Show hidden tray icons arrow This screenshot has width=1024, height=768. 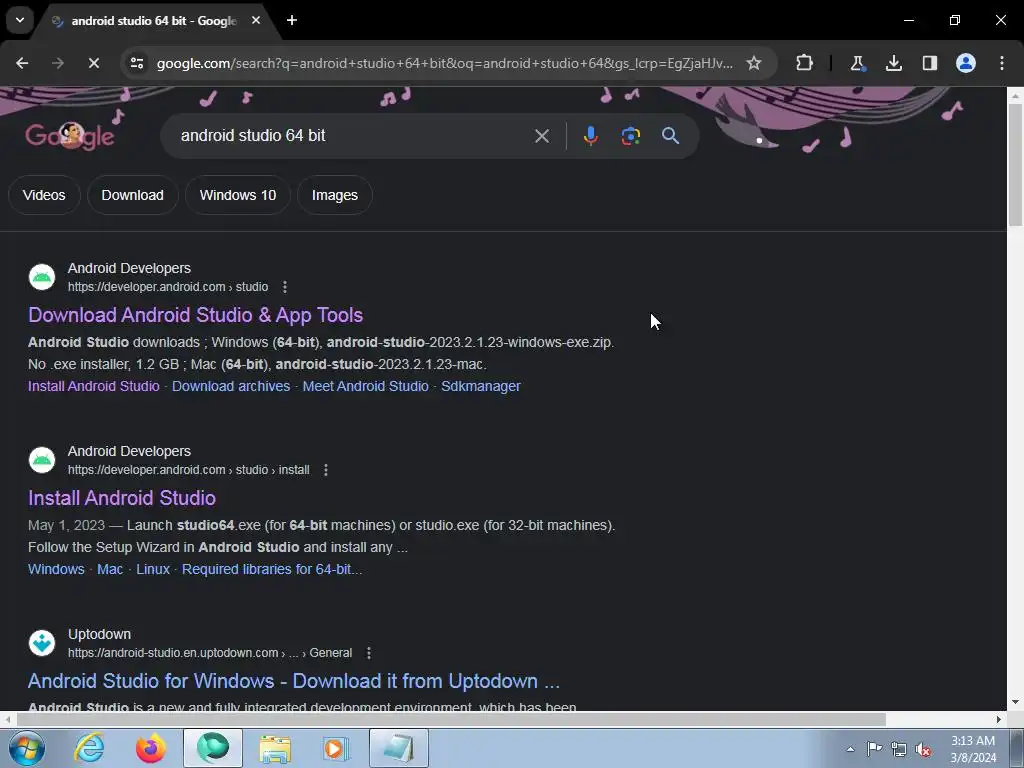point(850,749)
